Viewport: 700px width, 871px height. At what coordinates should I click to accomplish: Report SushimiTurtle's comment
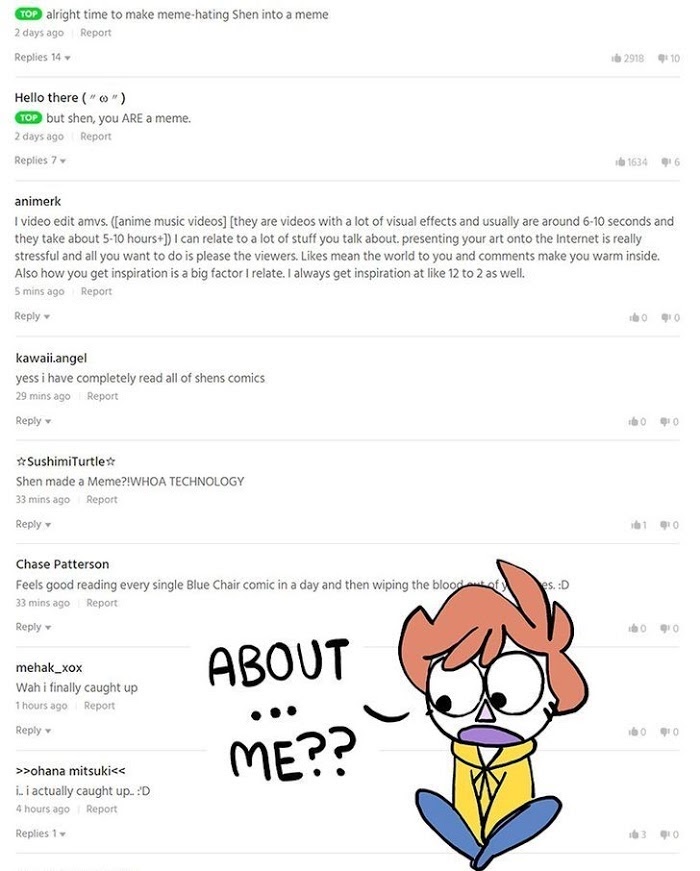click(x=102, y=499)
